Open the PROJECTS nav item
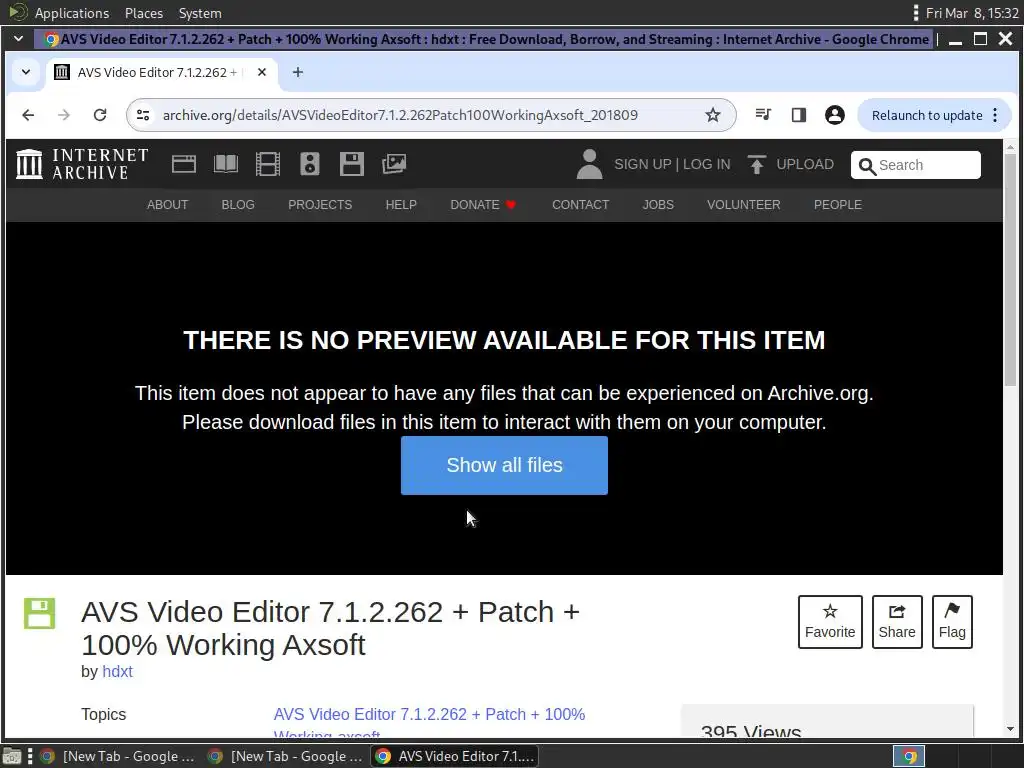 click(320, 205)
